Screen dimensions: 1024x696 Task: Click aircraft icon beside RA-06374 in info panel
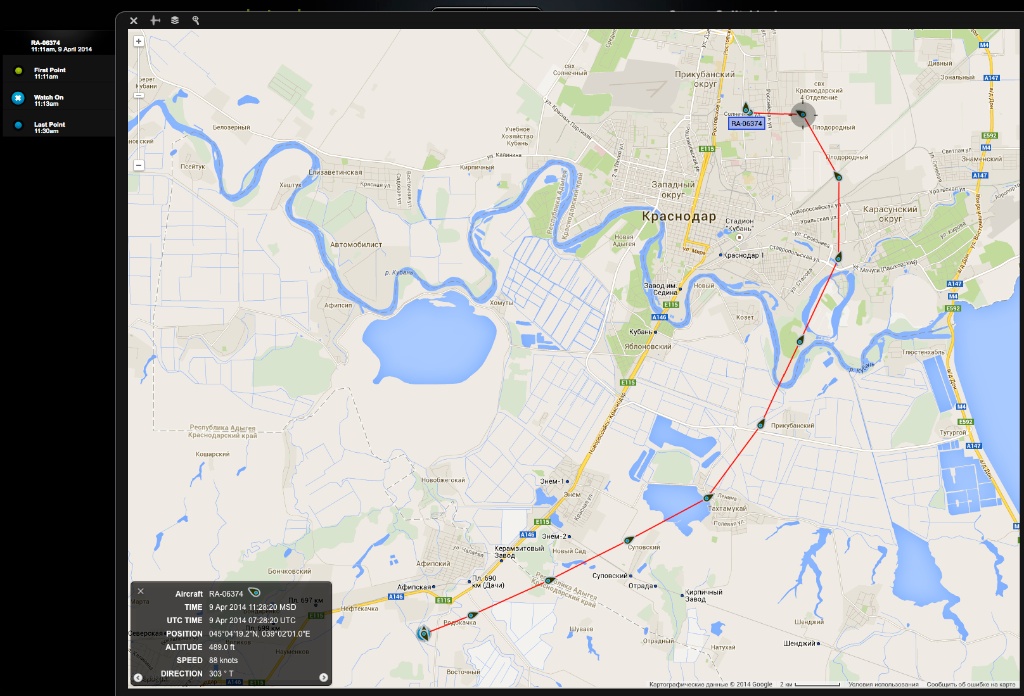pyautogui.click(x=254, y=593)
